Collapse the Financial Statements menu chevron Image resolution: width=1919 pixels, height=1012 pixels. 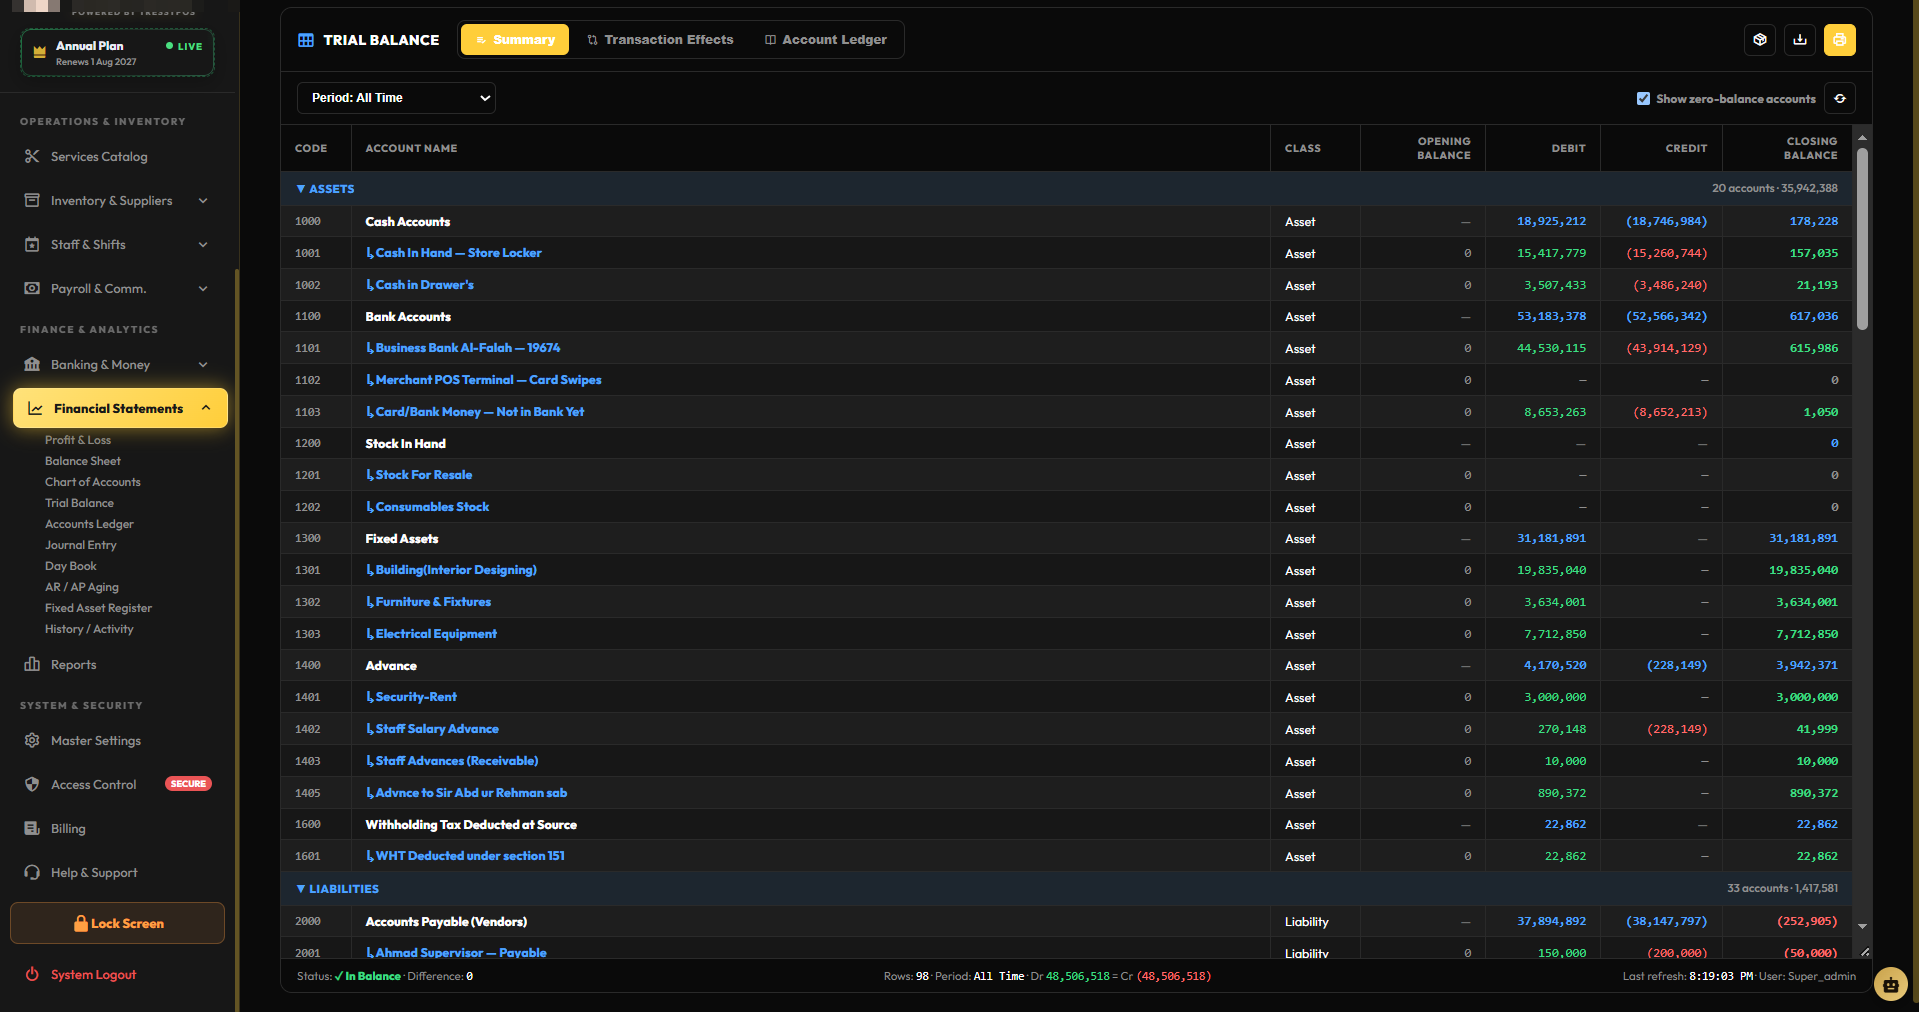pos(206,408)
